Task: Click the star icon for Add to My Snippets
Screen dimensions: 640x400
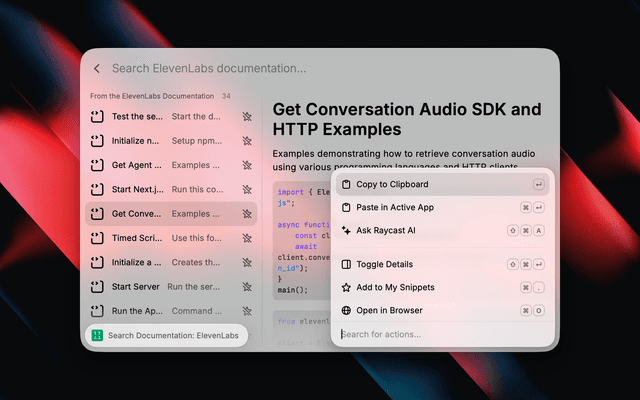Action: (346, 287)
